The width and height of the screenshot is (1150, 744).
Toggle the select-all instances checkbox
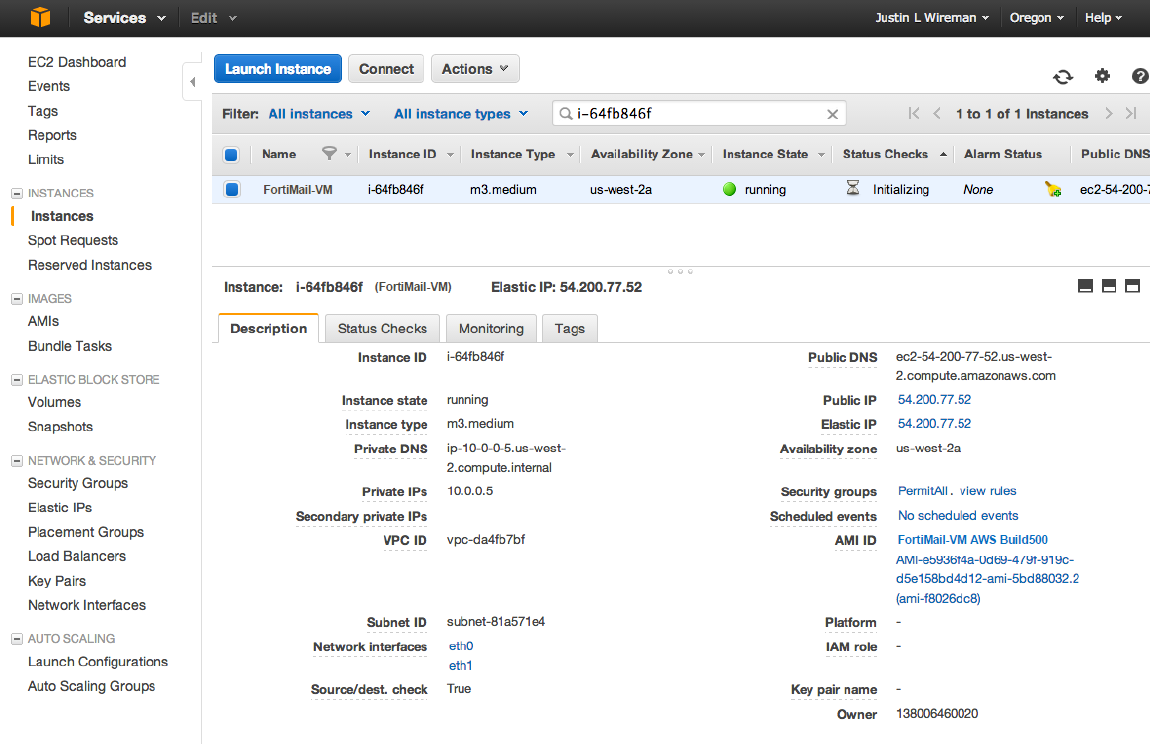click(231, 154)
